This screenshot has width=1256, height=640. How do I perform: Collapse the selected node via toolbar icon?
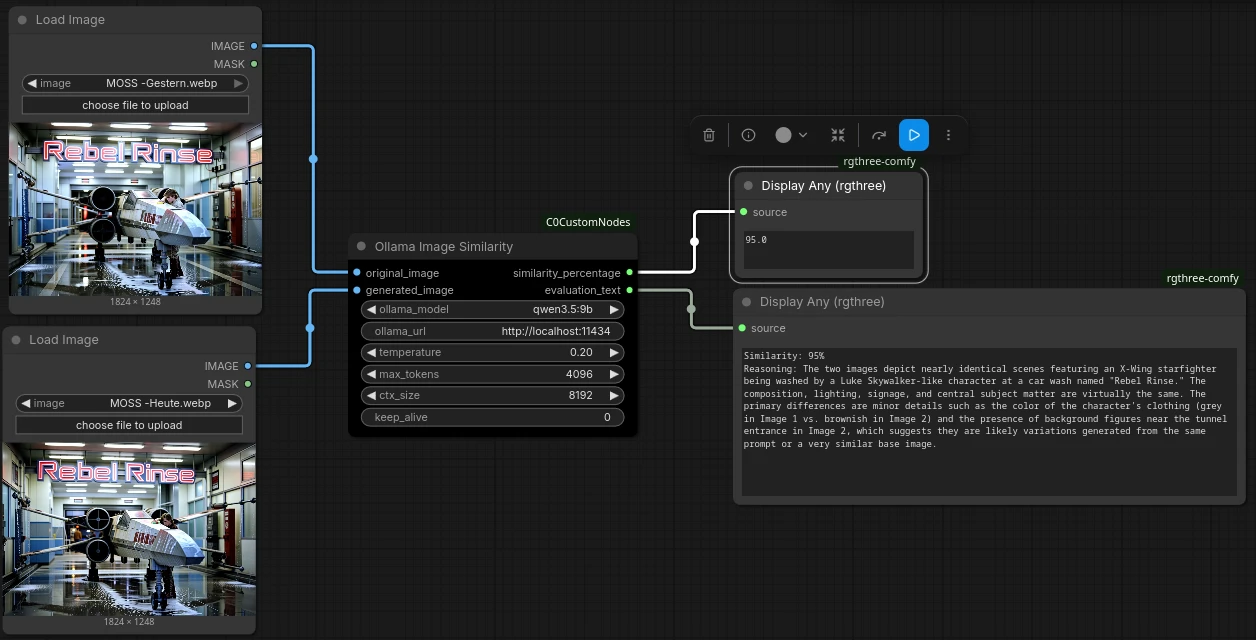838,135
